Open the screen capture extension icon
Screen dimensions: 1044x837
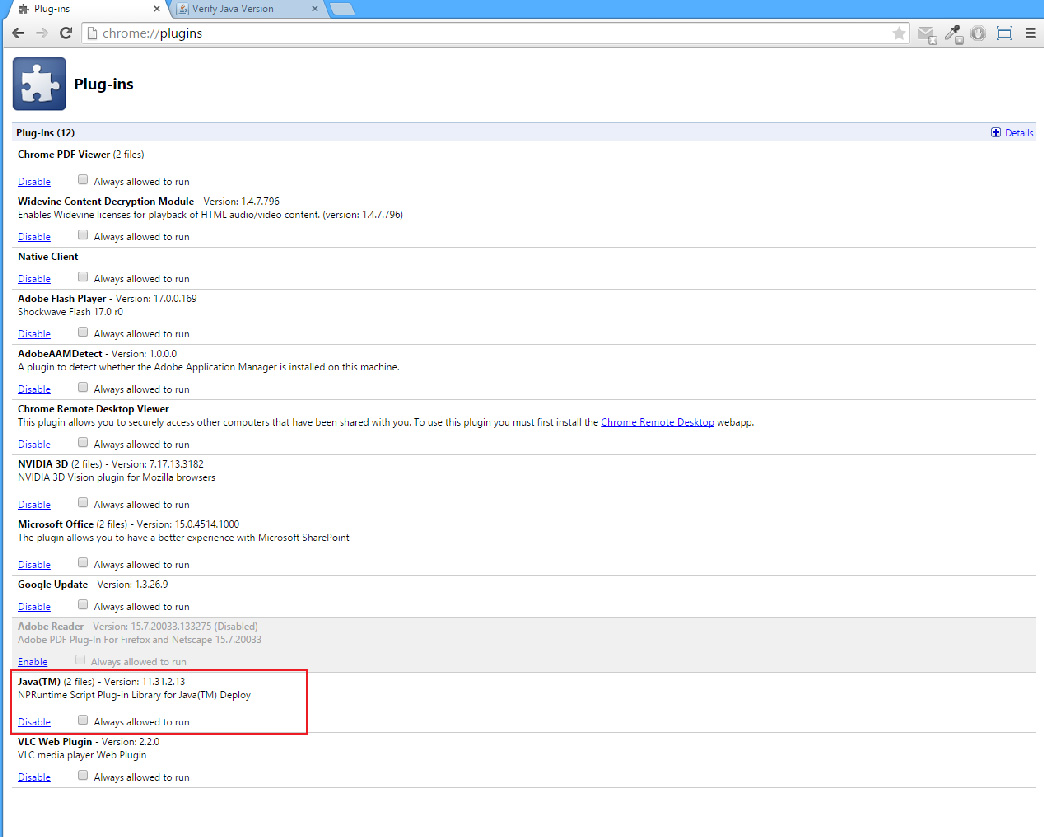[x=1004, y=33]
